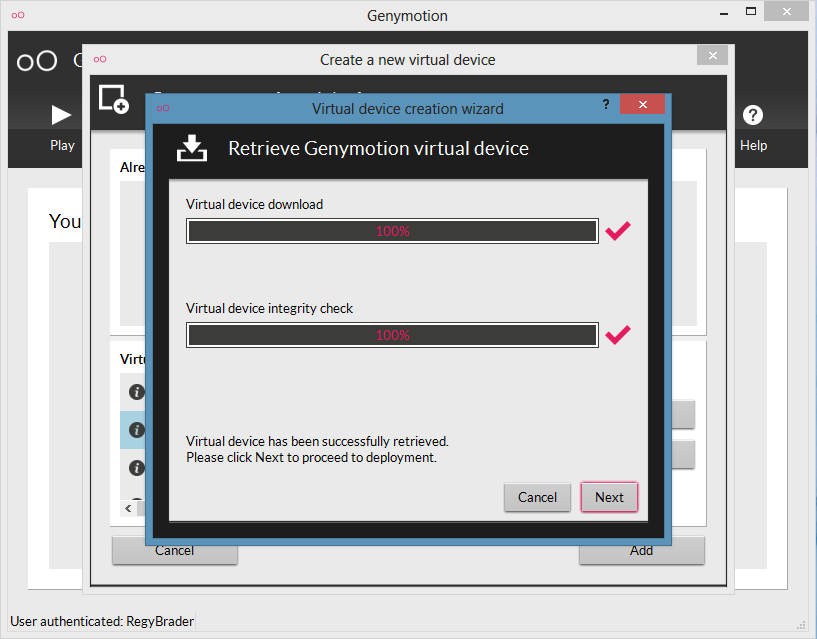Screen dimensions: 817x639
Task: Click the third device info icon in list
Action: [137, 468]
